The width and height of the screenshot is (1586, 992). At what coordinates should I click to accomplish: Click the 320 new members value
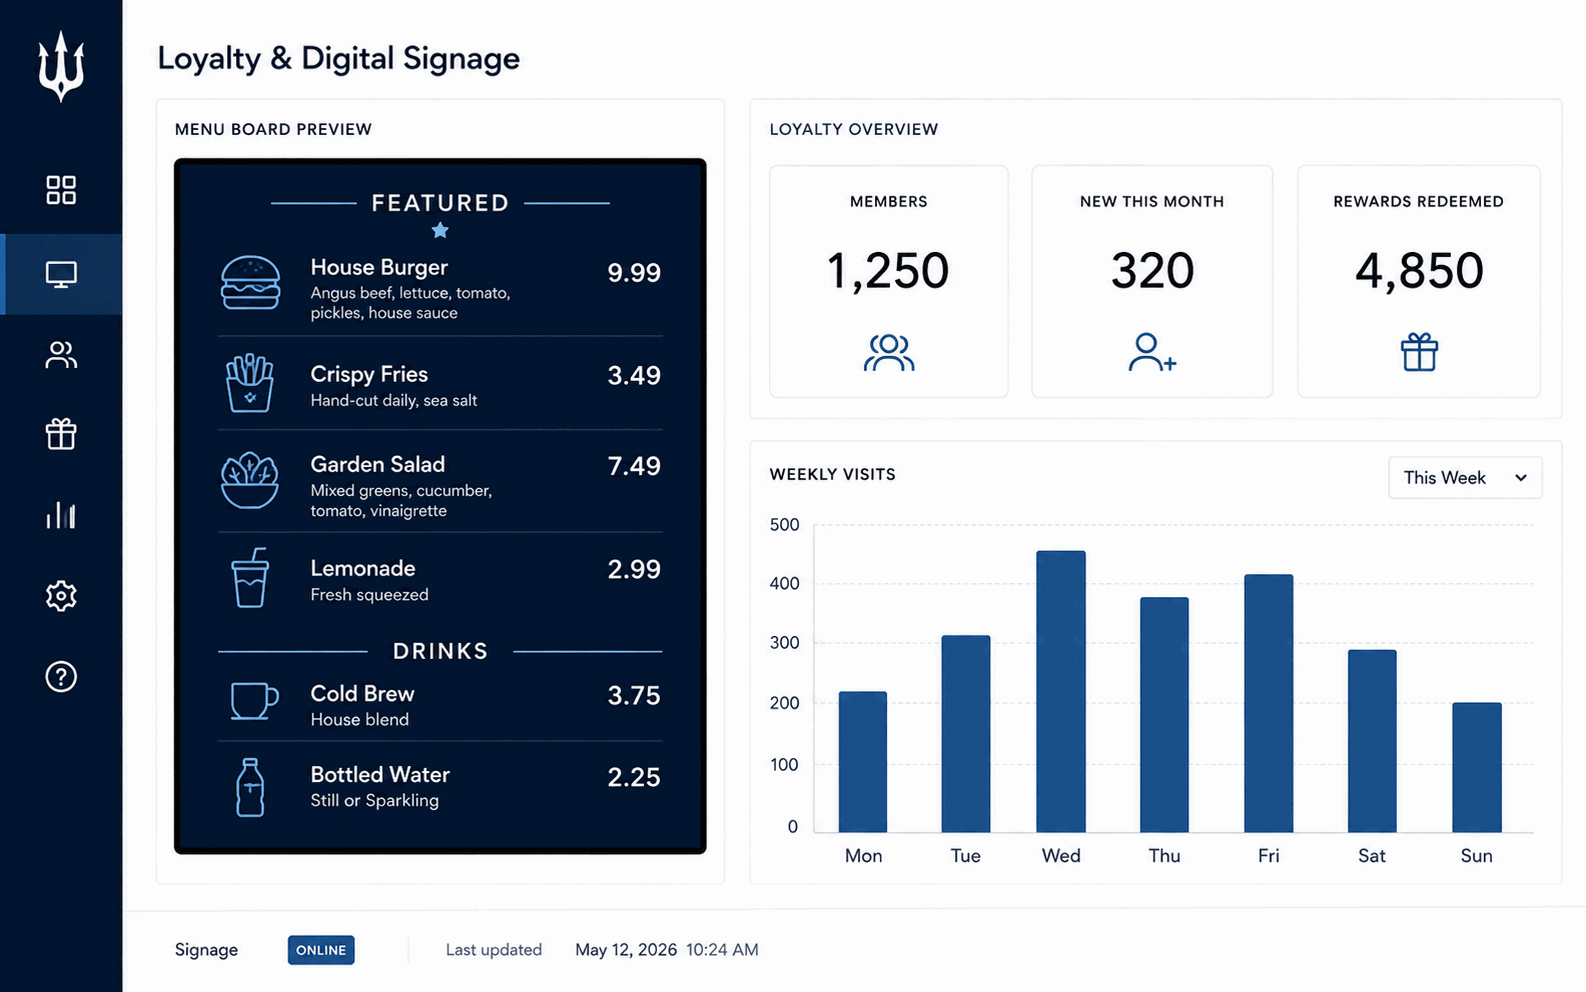click(x=1152, y=271)
